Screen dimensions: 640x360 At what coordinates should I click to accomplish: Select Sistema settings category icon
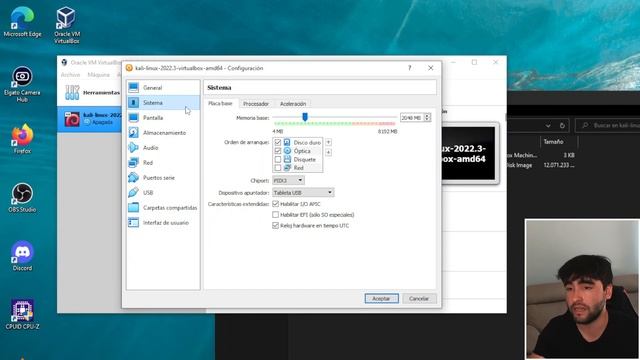133,102
